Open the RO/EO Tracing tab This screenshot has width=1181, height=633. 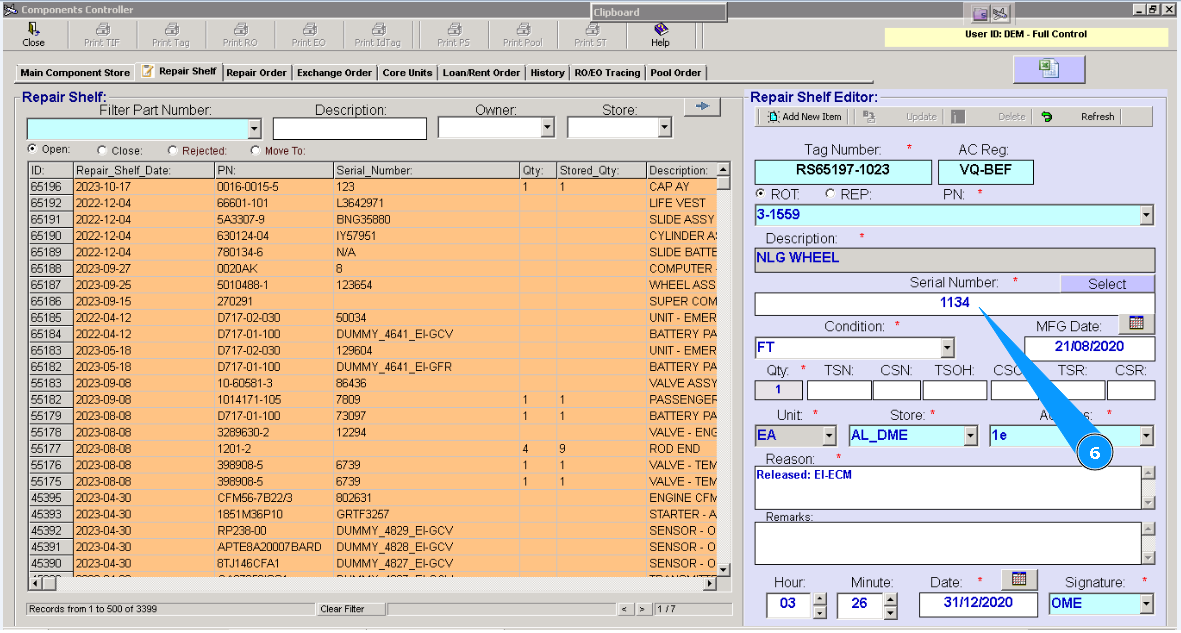pos(607,73)
